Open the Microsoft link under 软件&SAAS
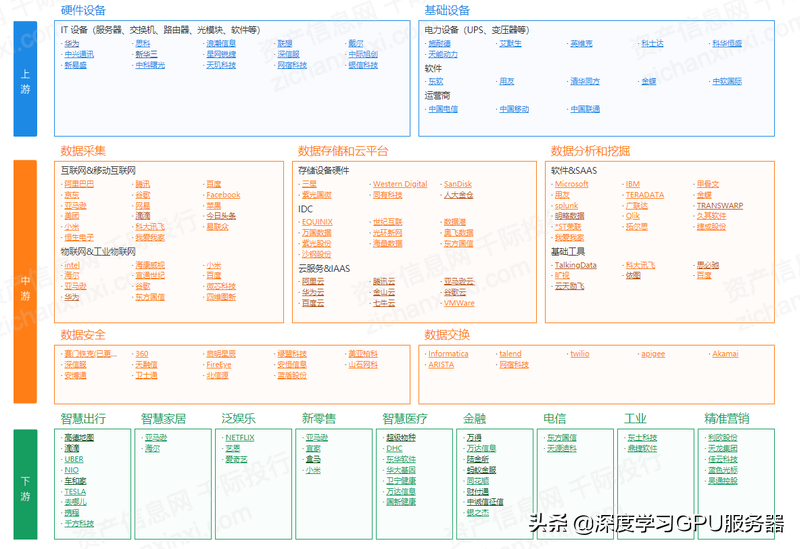800x549 pixels. tap(571, 184)
